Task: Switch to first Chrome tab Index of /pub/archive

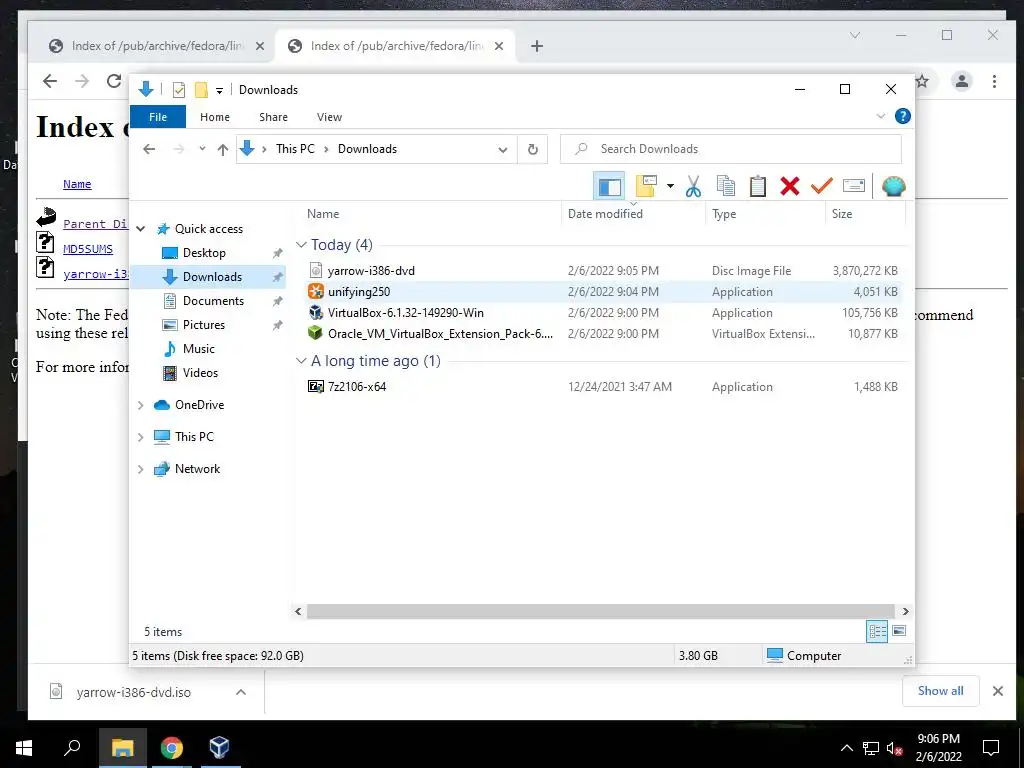Action: click(157, 46)
